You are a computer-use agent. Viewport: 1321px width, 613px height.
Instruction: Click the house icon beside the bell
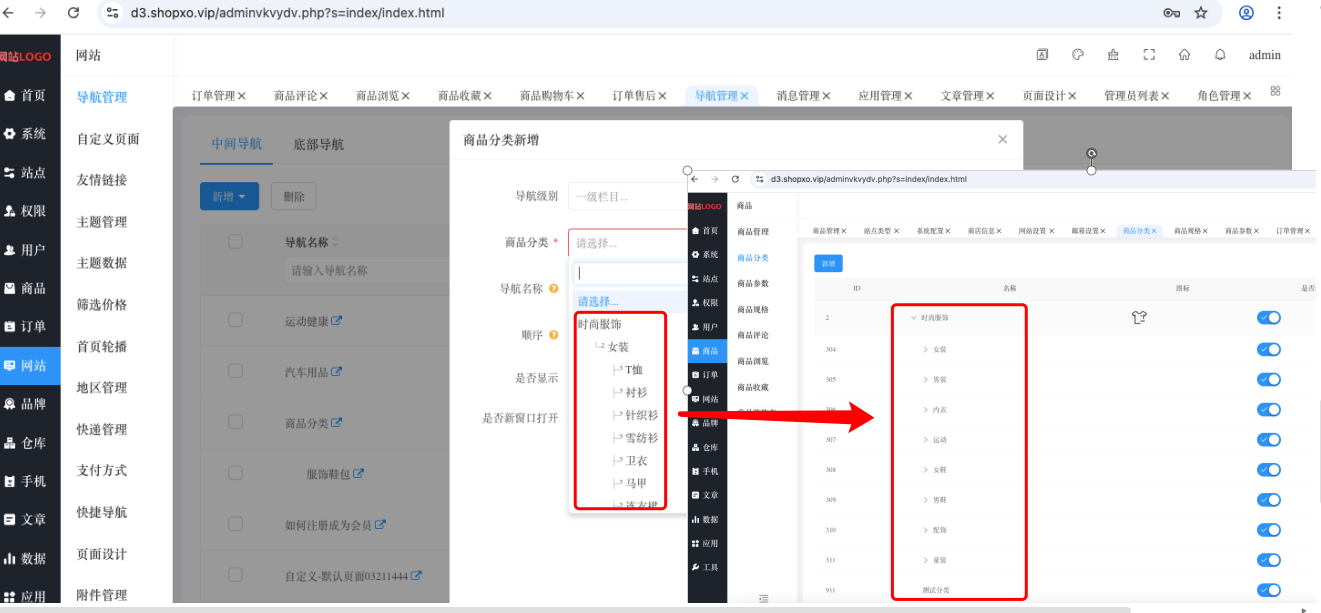click(x=1184, y=55)
